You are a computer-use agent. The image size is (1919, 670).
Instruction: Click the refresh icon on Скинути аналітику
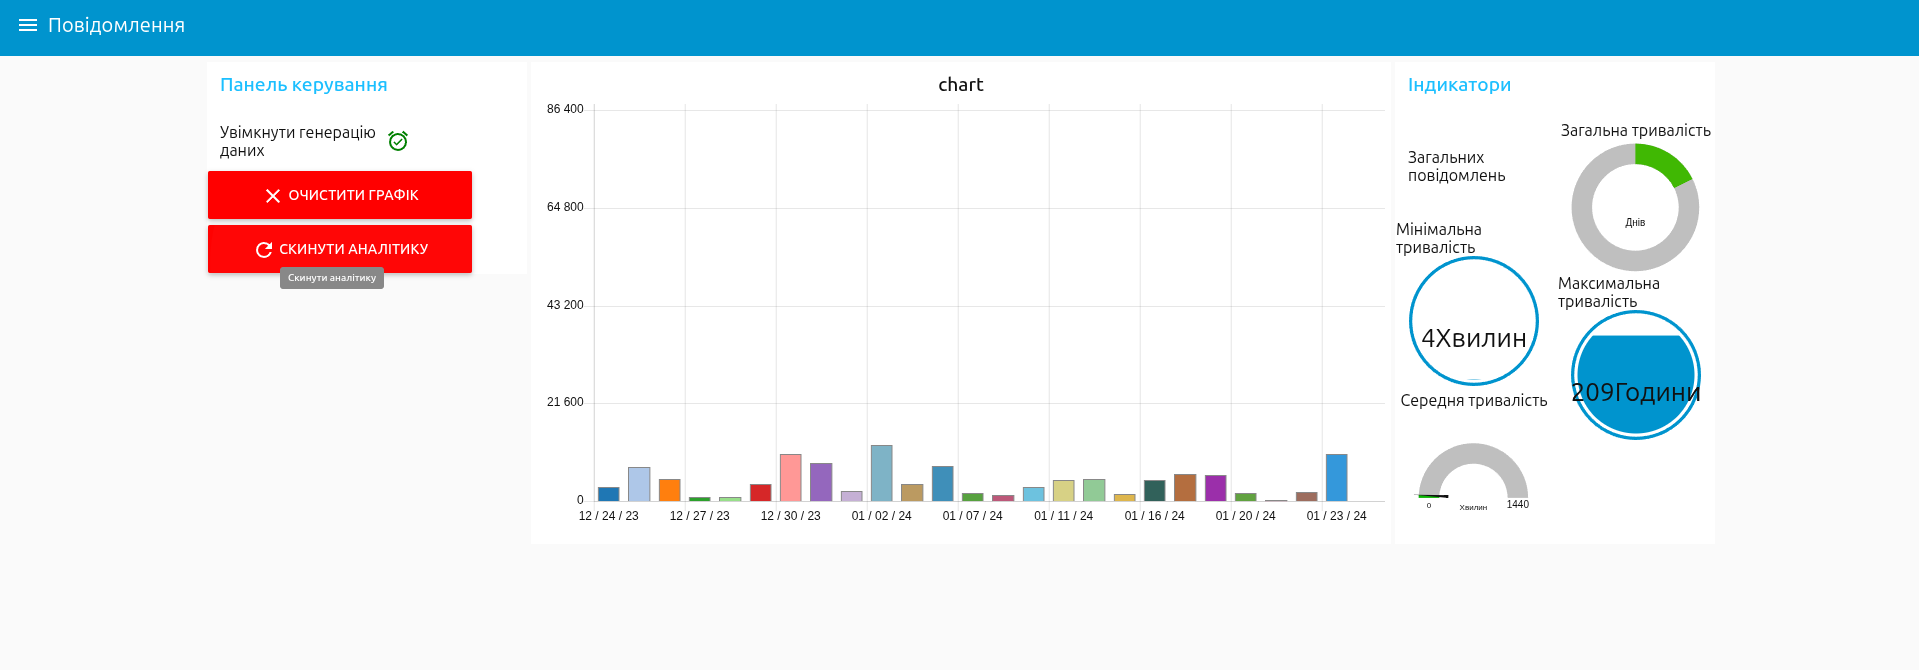point(264,250)
